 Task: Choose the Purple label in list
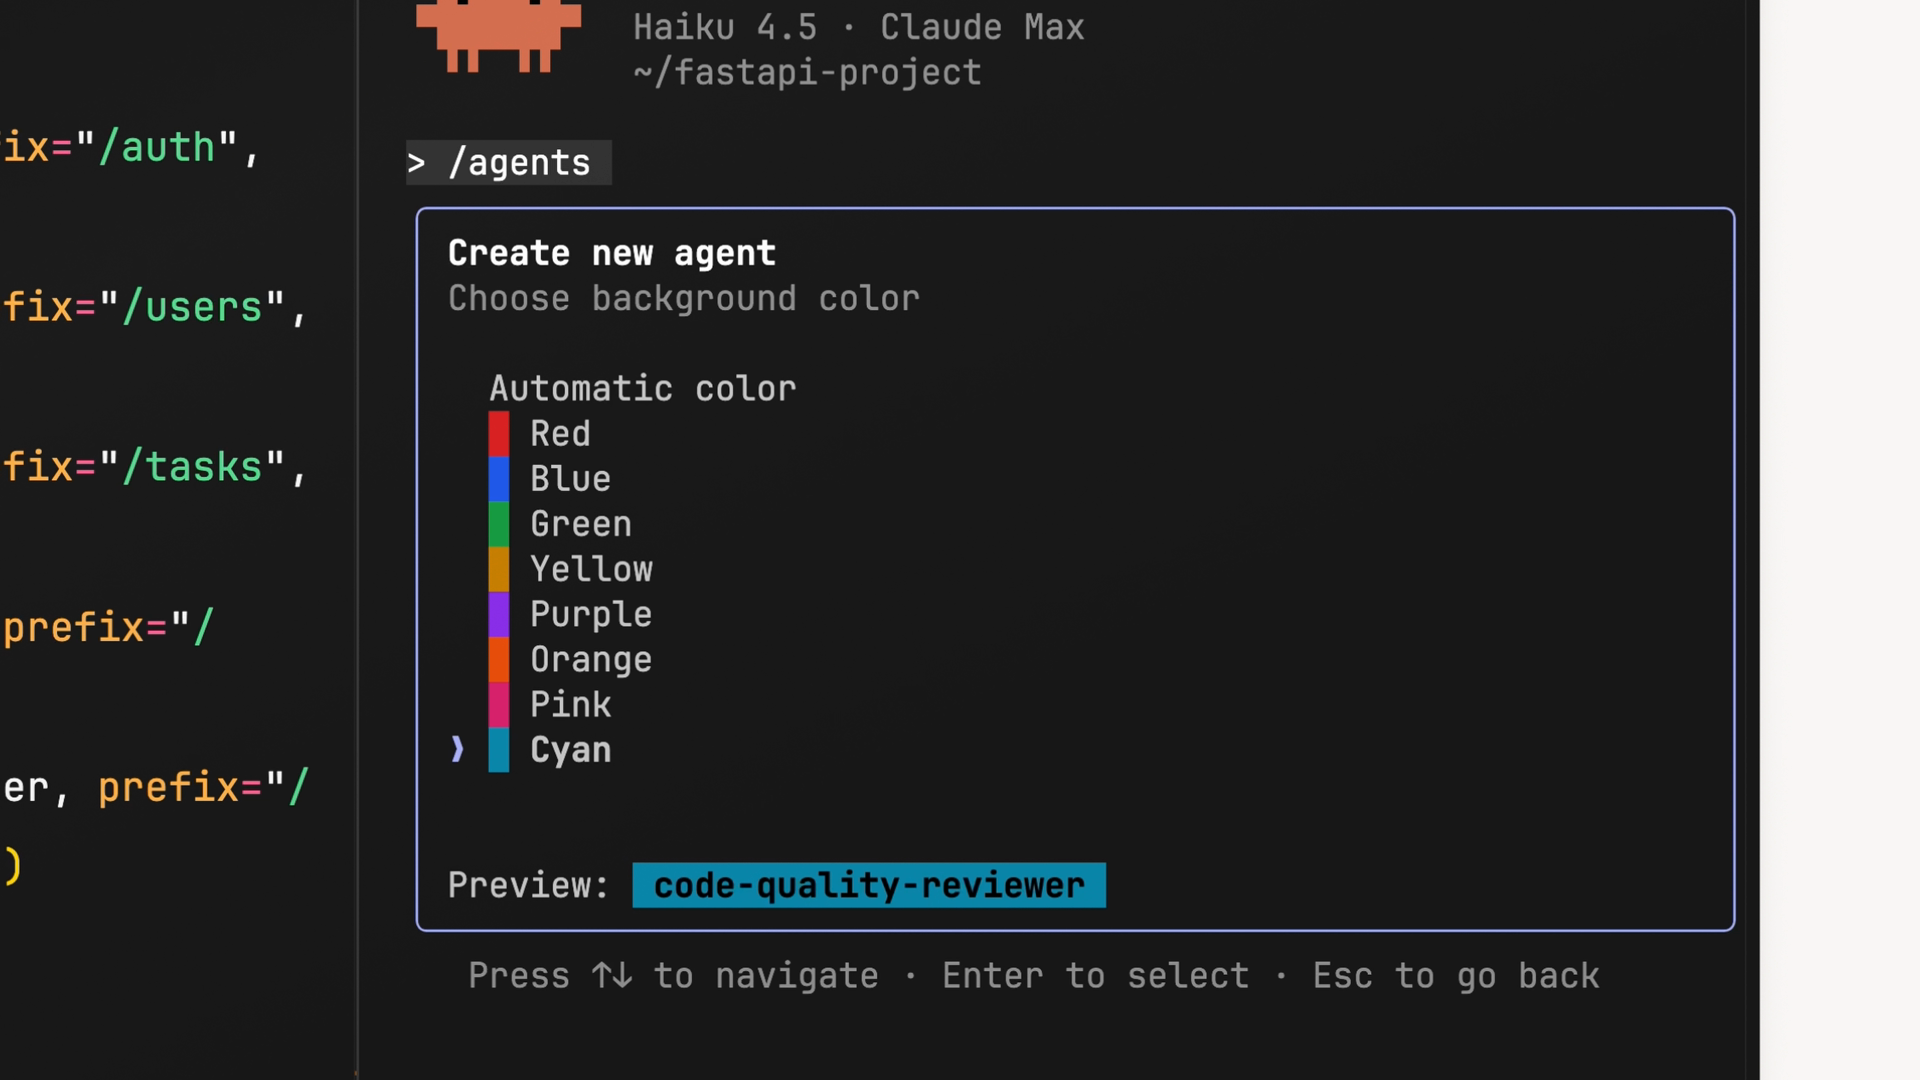(x=590, y=614)
